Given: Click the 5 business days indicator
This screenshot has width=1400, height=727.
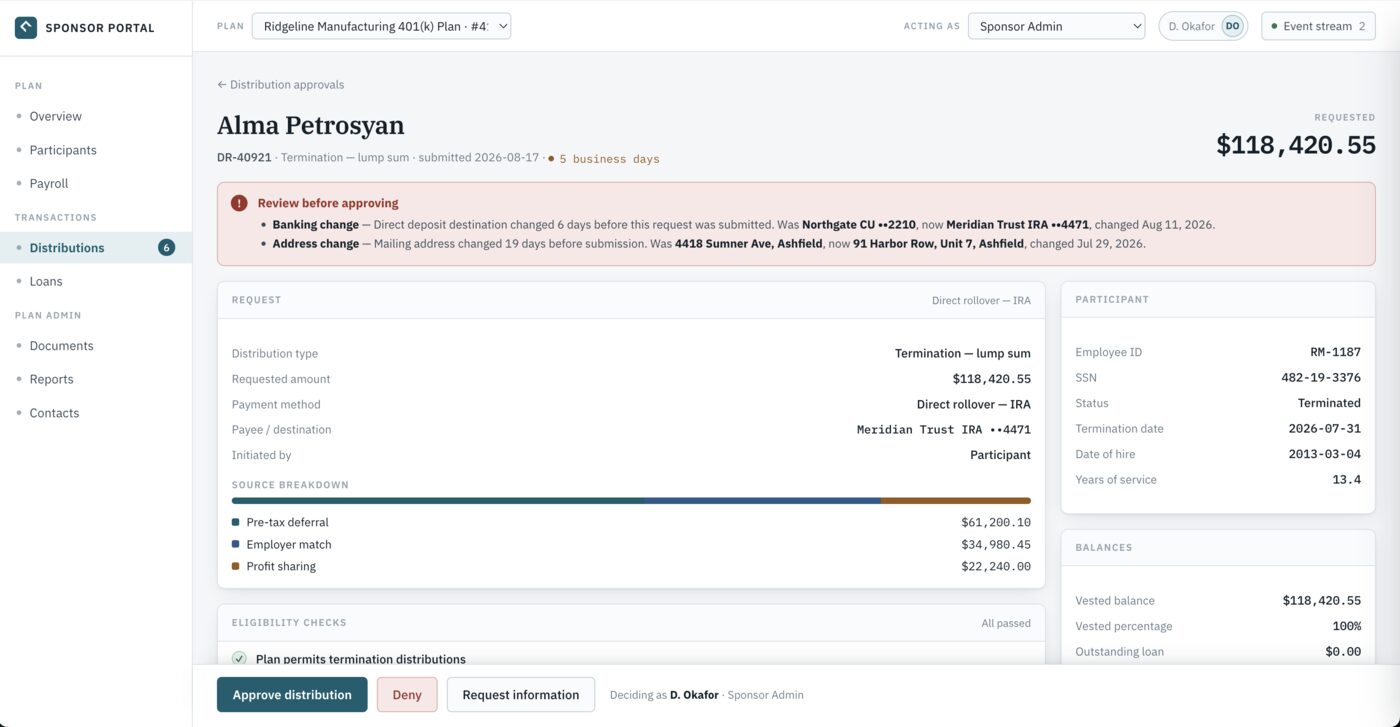Looking at the screenshot, I should [604, 158].
